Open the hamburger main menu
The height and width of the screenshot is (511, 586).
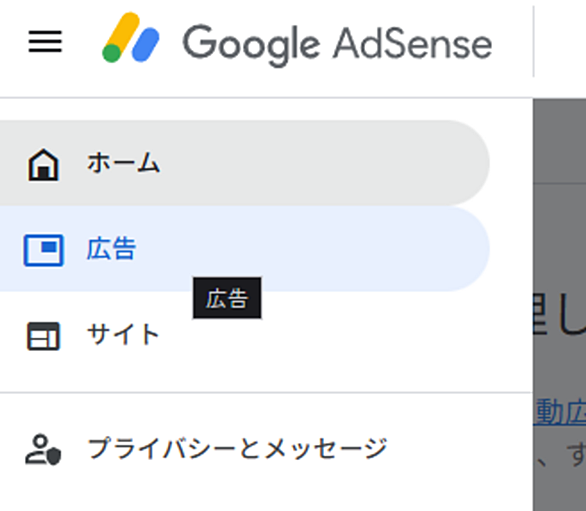pyautogui.click(x=45, y=41)
